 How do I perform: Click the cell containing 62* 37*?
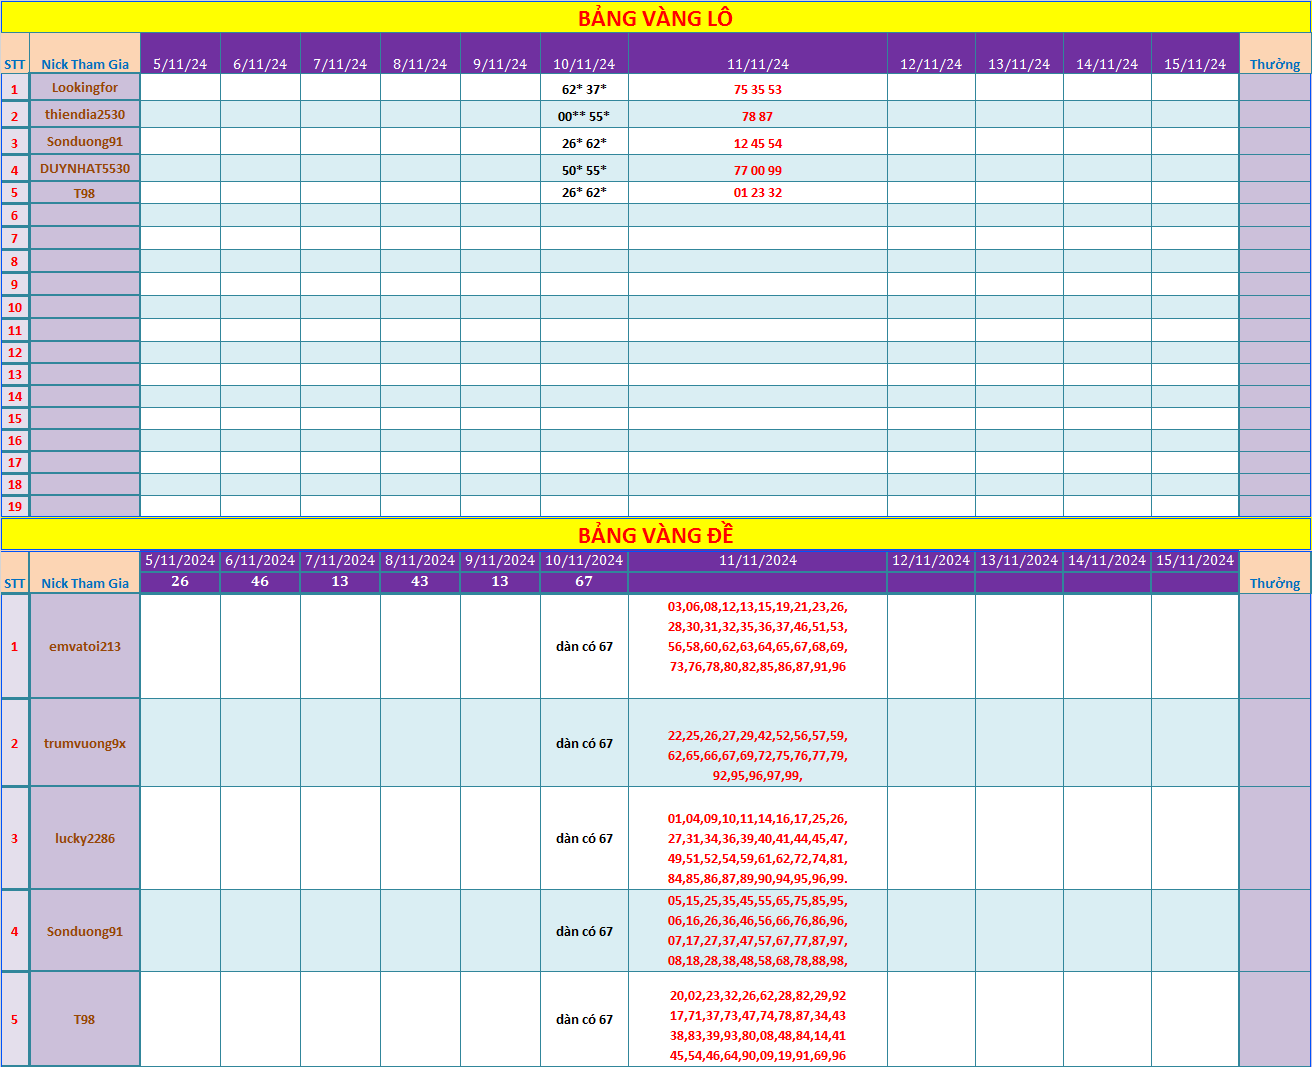point(584,88)
